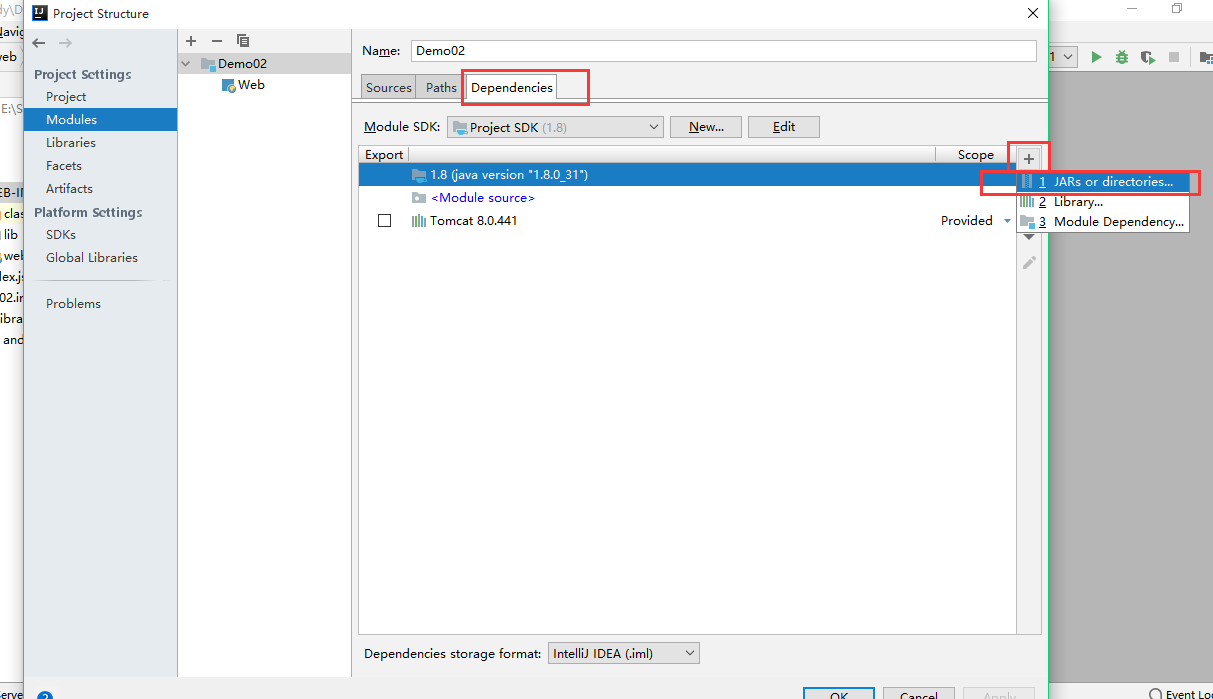This screenshot has width=1213, height=699.
Task: Click the pencil edit dependency icon
Action: (x=1029, y=262)
